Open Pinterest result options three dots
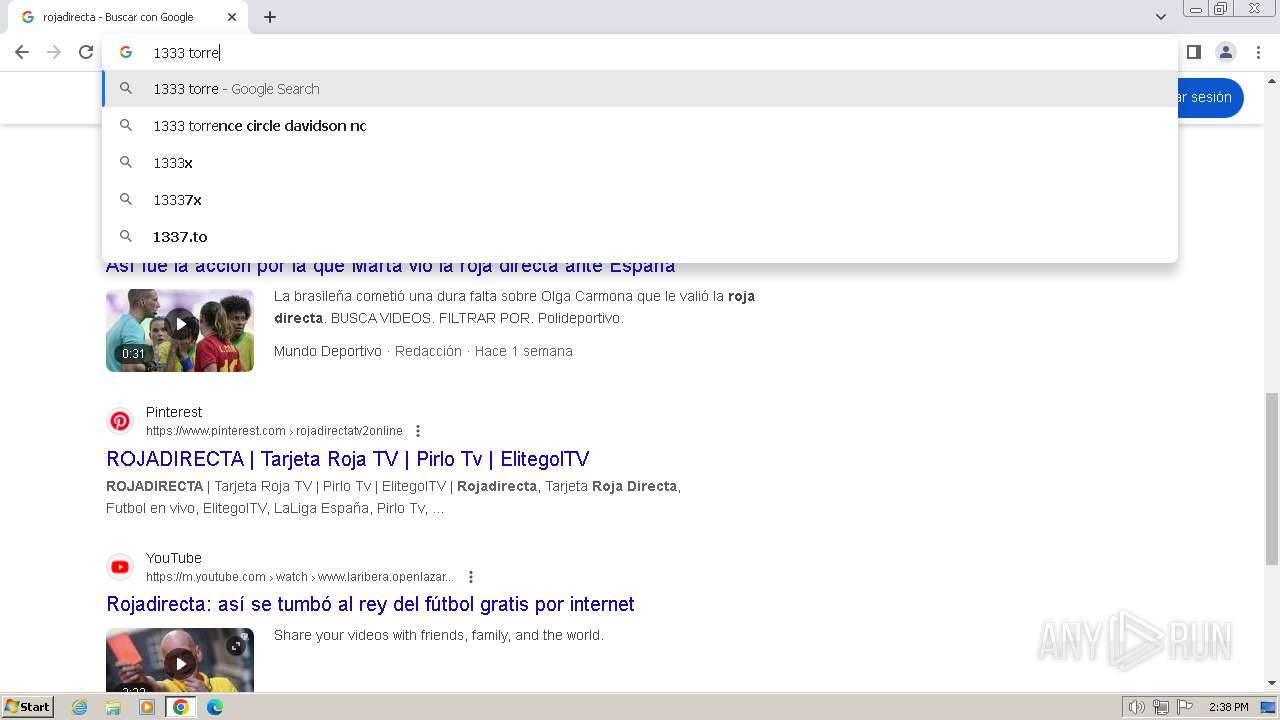 pos(418,431)
